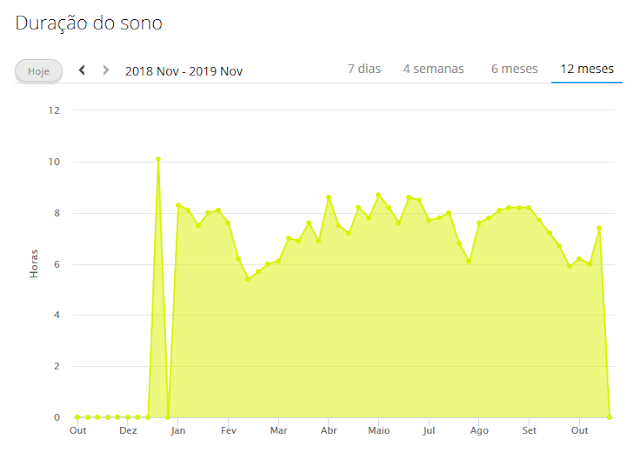This screenshot has height=459, width=640.
Task: Select the 12 meses view
Action: (x=586, y=69)
